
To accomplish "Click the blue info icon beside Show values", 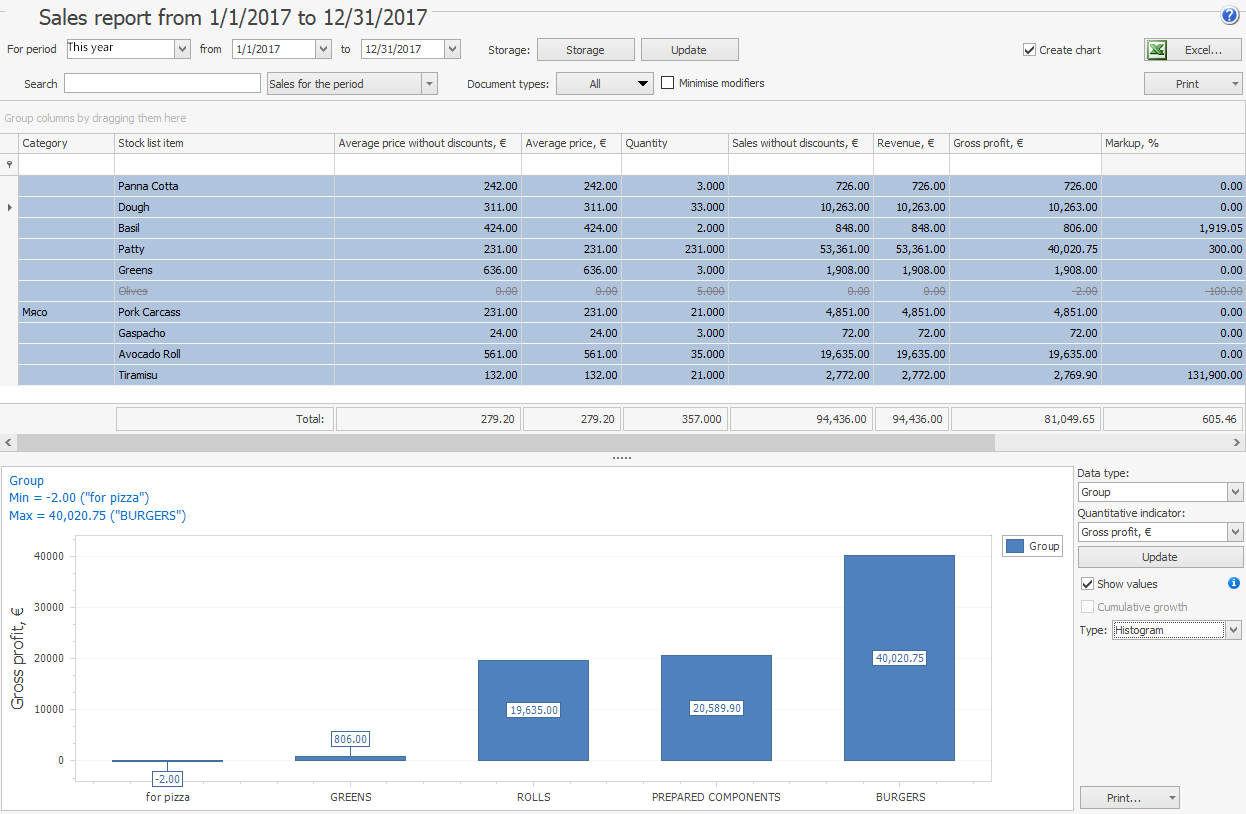I will point(1234,584).
